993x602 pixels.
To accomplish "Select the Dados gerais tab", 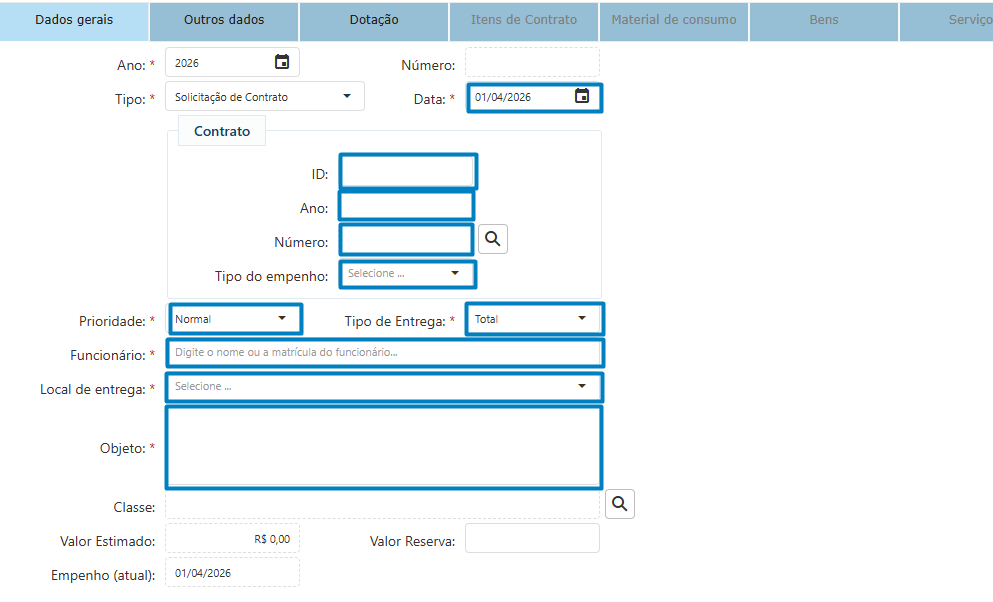I will 74,20.
